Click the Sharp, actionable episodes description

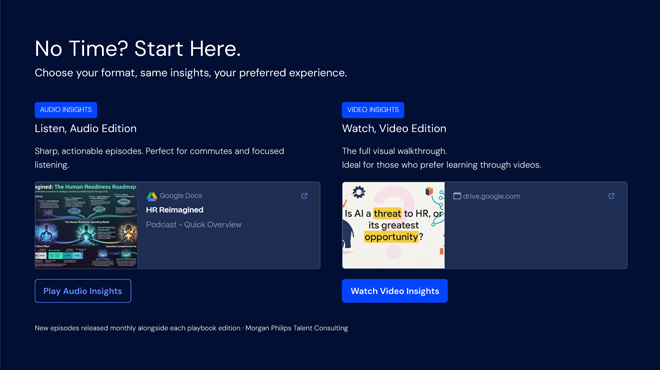point(160,158)
